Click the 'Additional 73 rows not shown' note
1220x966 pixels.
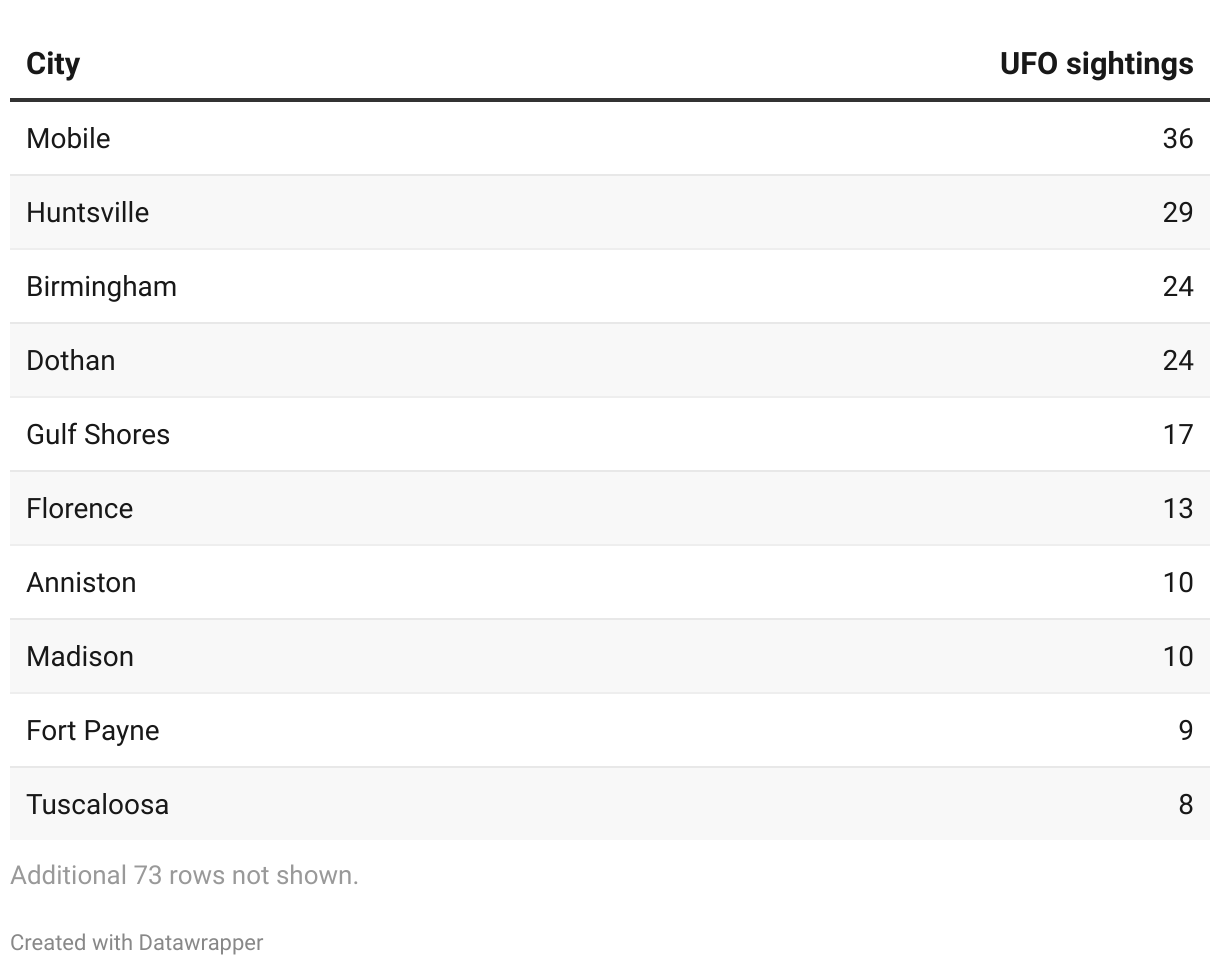coord(184,875)
